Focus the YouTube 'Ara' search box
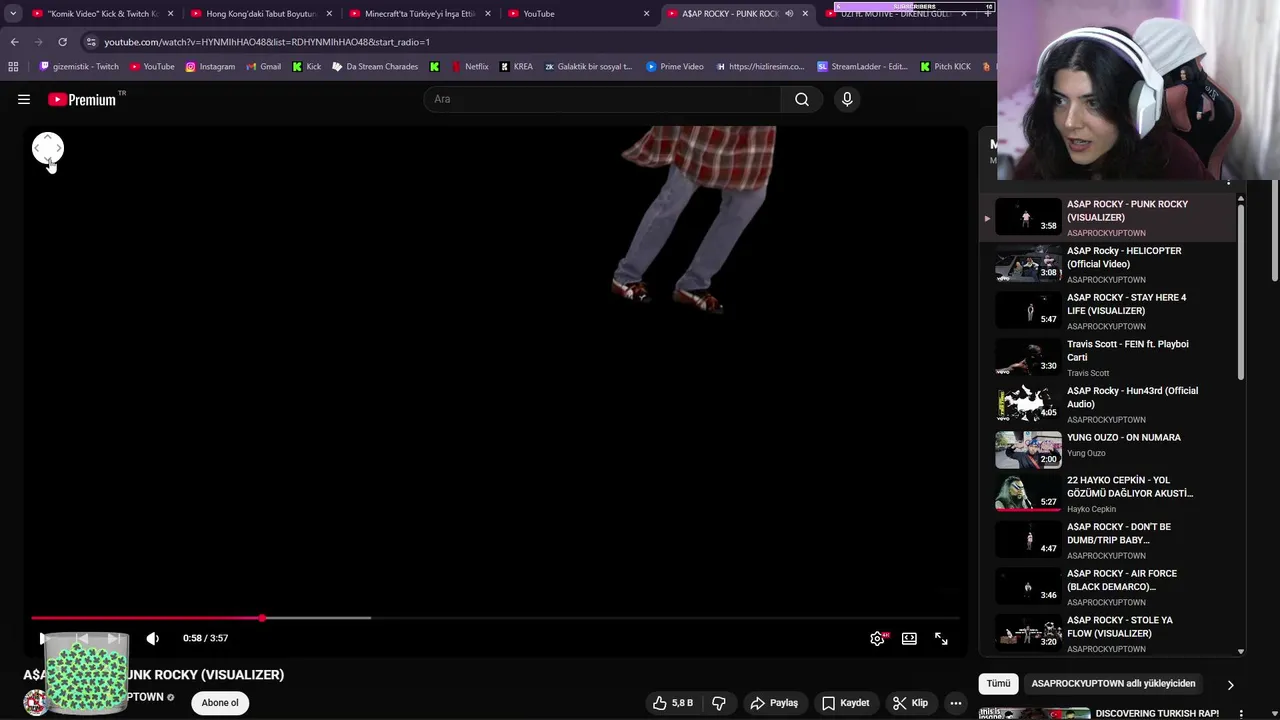1280x720 pixels. [602, 99]
